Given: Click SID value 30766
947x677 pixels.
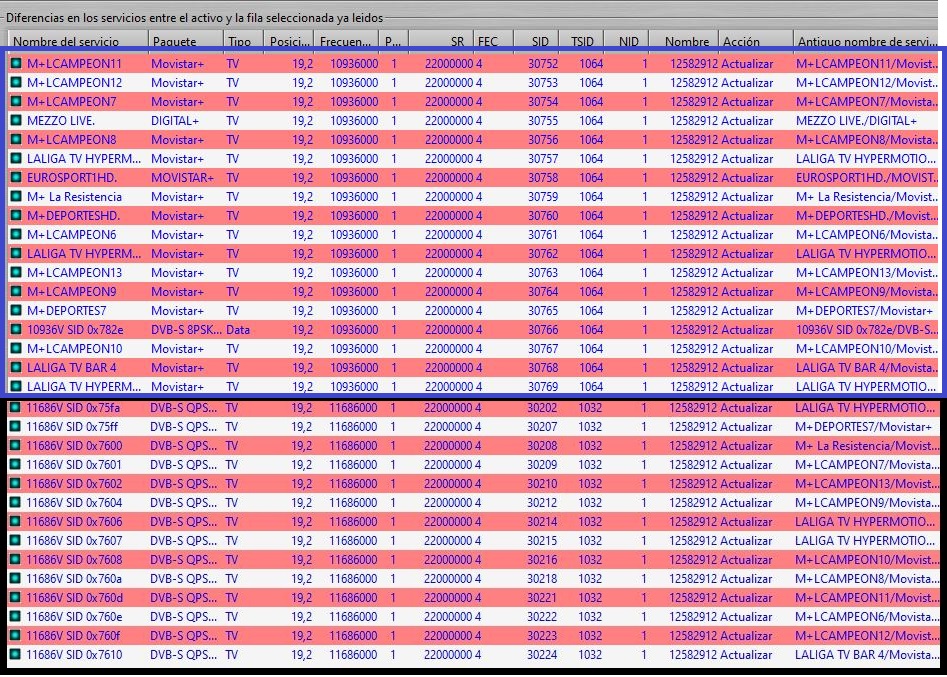Looking at the screenshot, I should (x=543, y=330).
